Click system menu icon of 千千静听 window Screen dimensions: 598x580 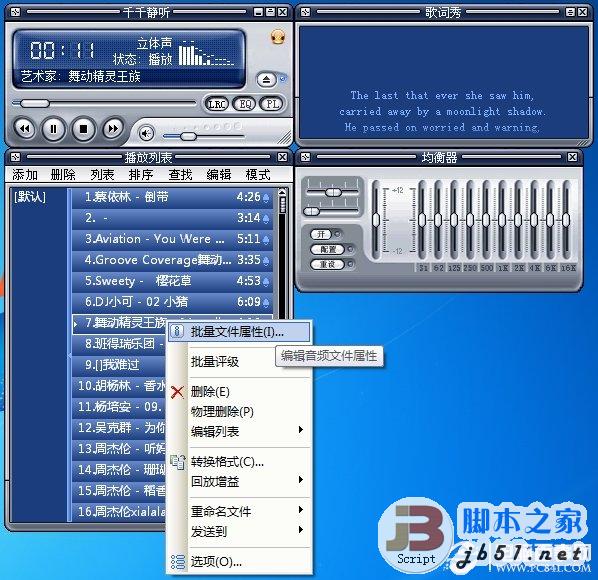pyautogui.click(x=15, y=12)
